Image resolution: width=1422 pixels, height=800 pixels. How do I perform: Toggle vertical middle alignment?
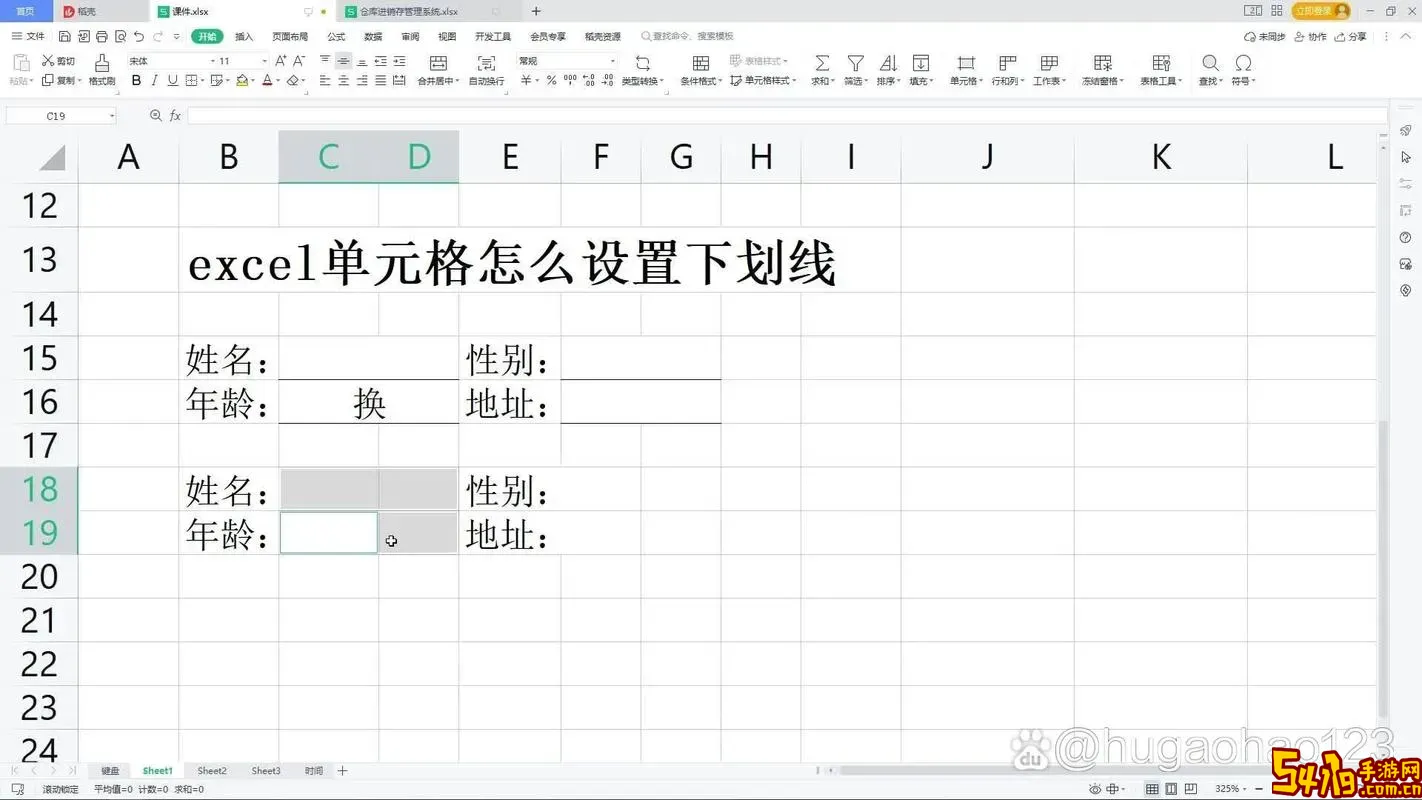point(343,61)
